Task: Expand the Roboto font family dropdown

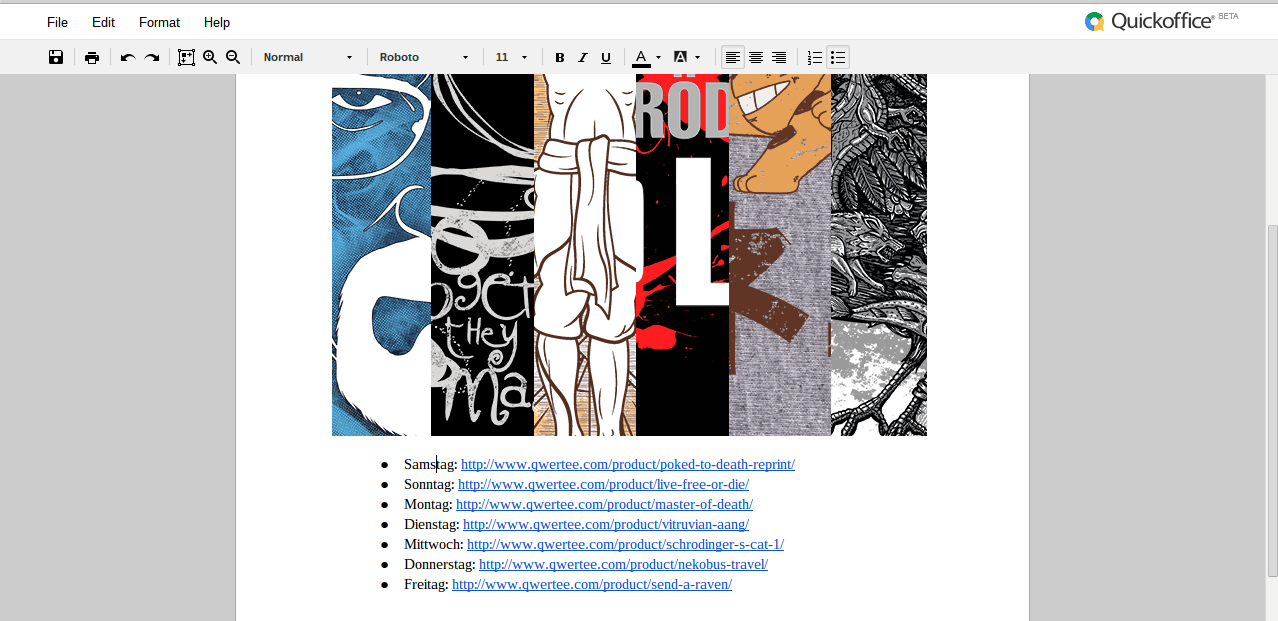Action: click(424, 57)
